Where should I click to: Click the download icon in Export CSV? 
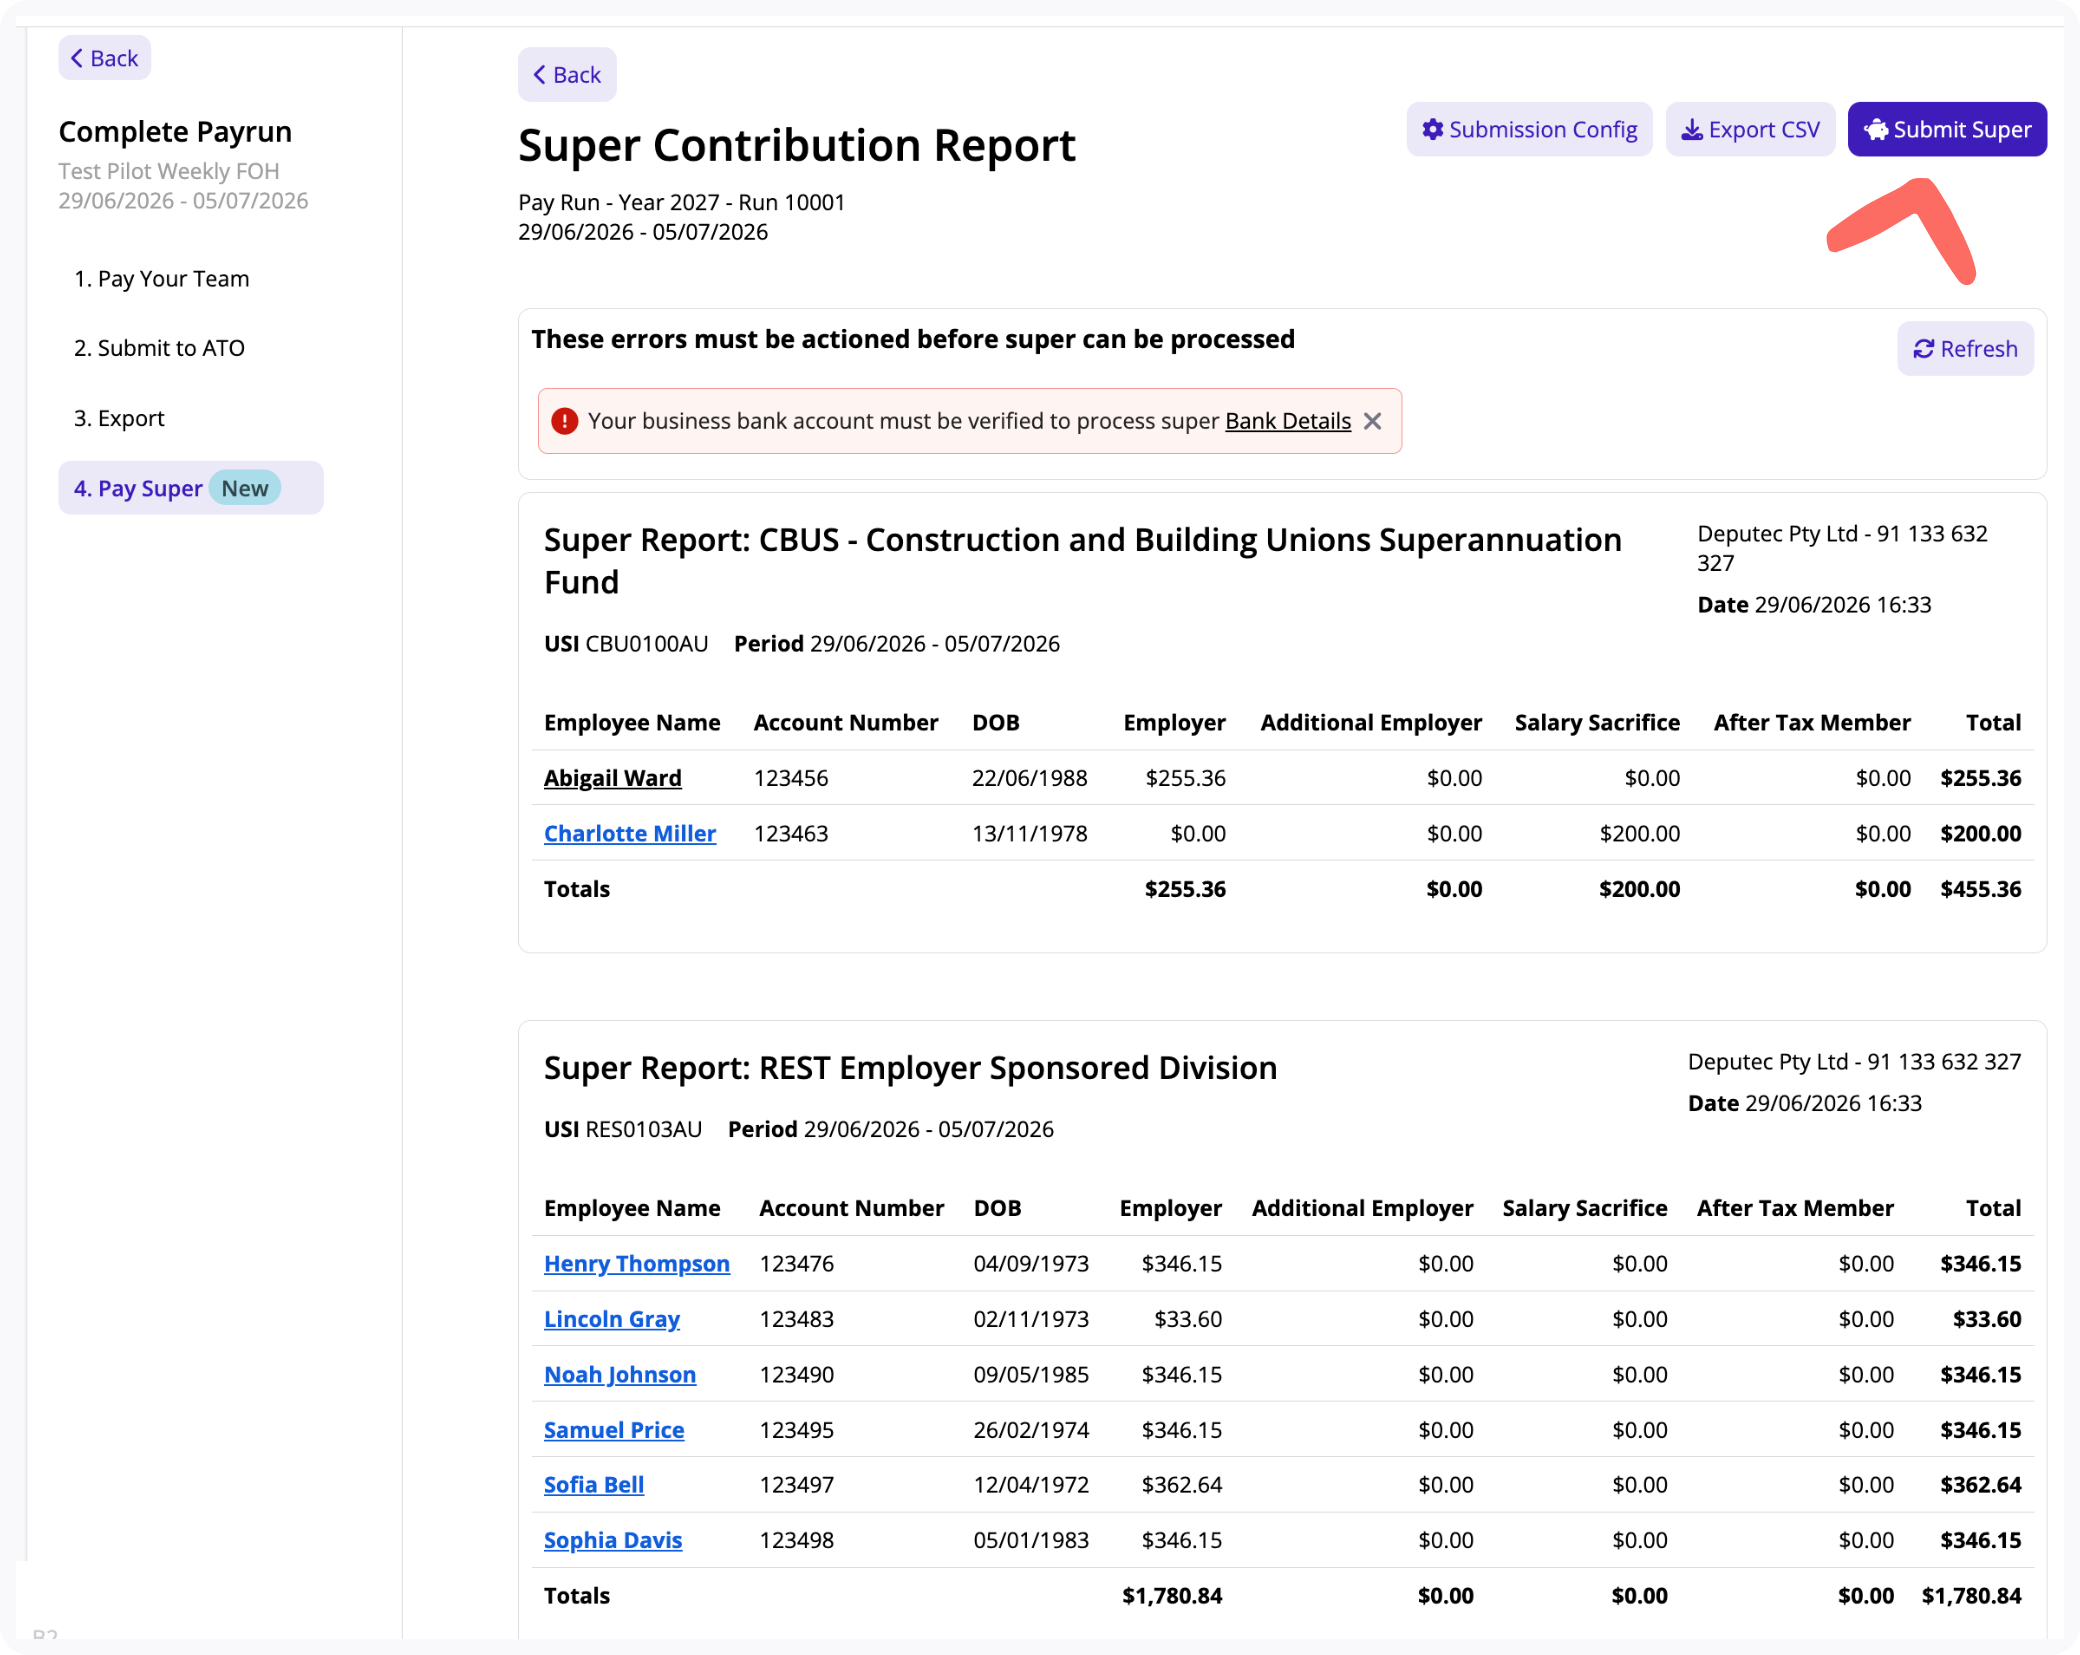1692,130
